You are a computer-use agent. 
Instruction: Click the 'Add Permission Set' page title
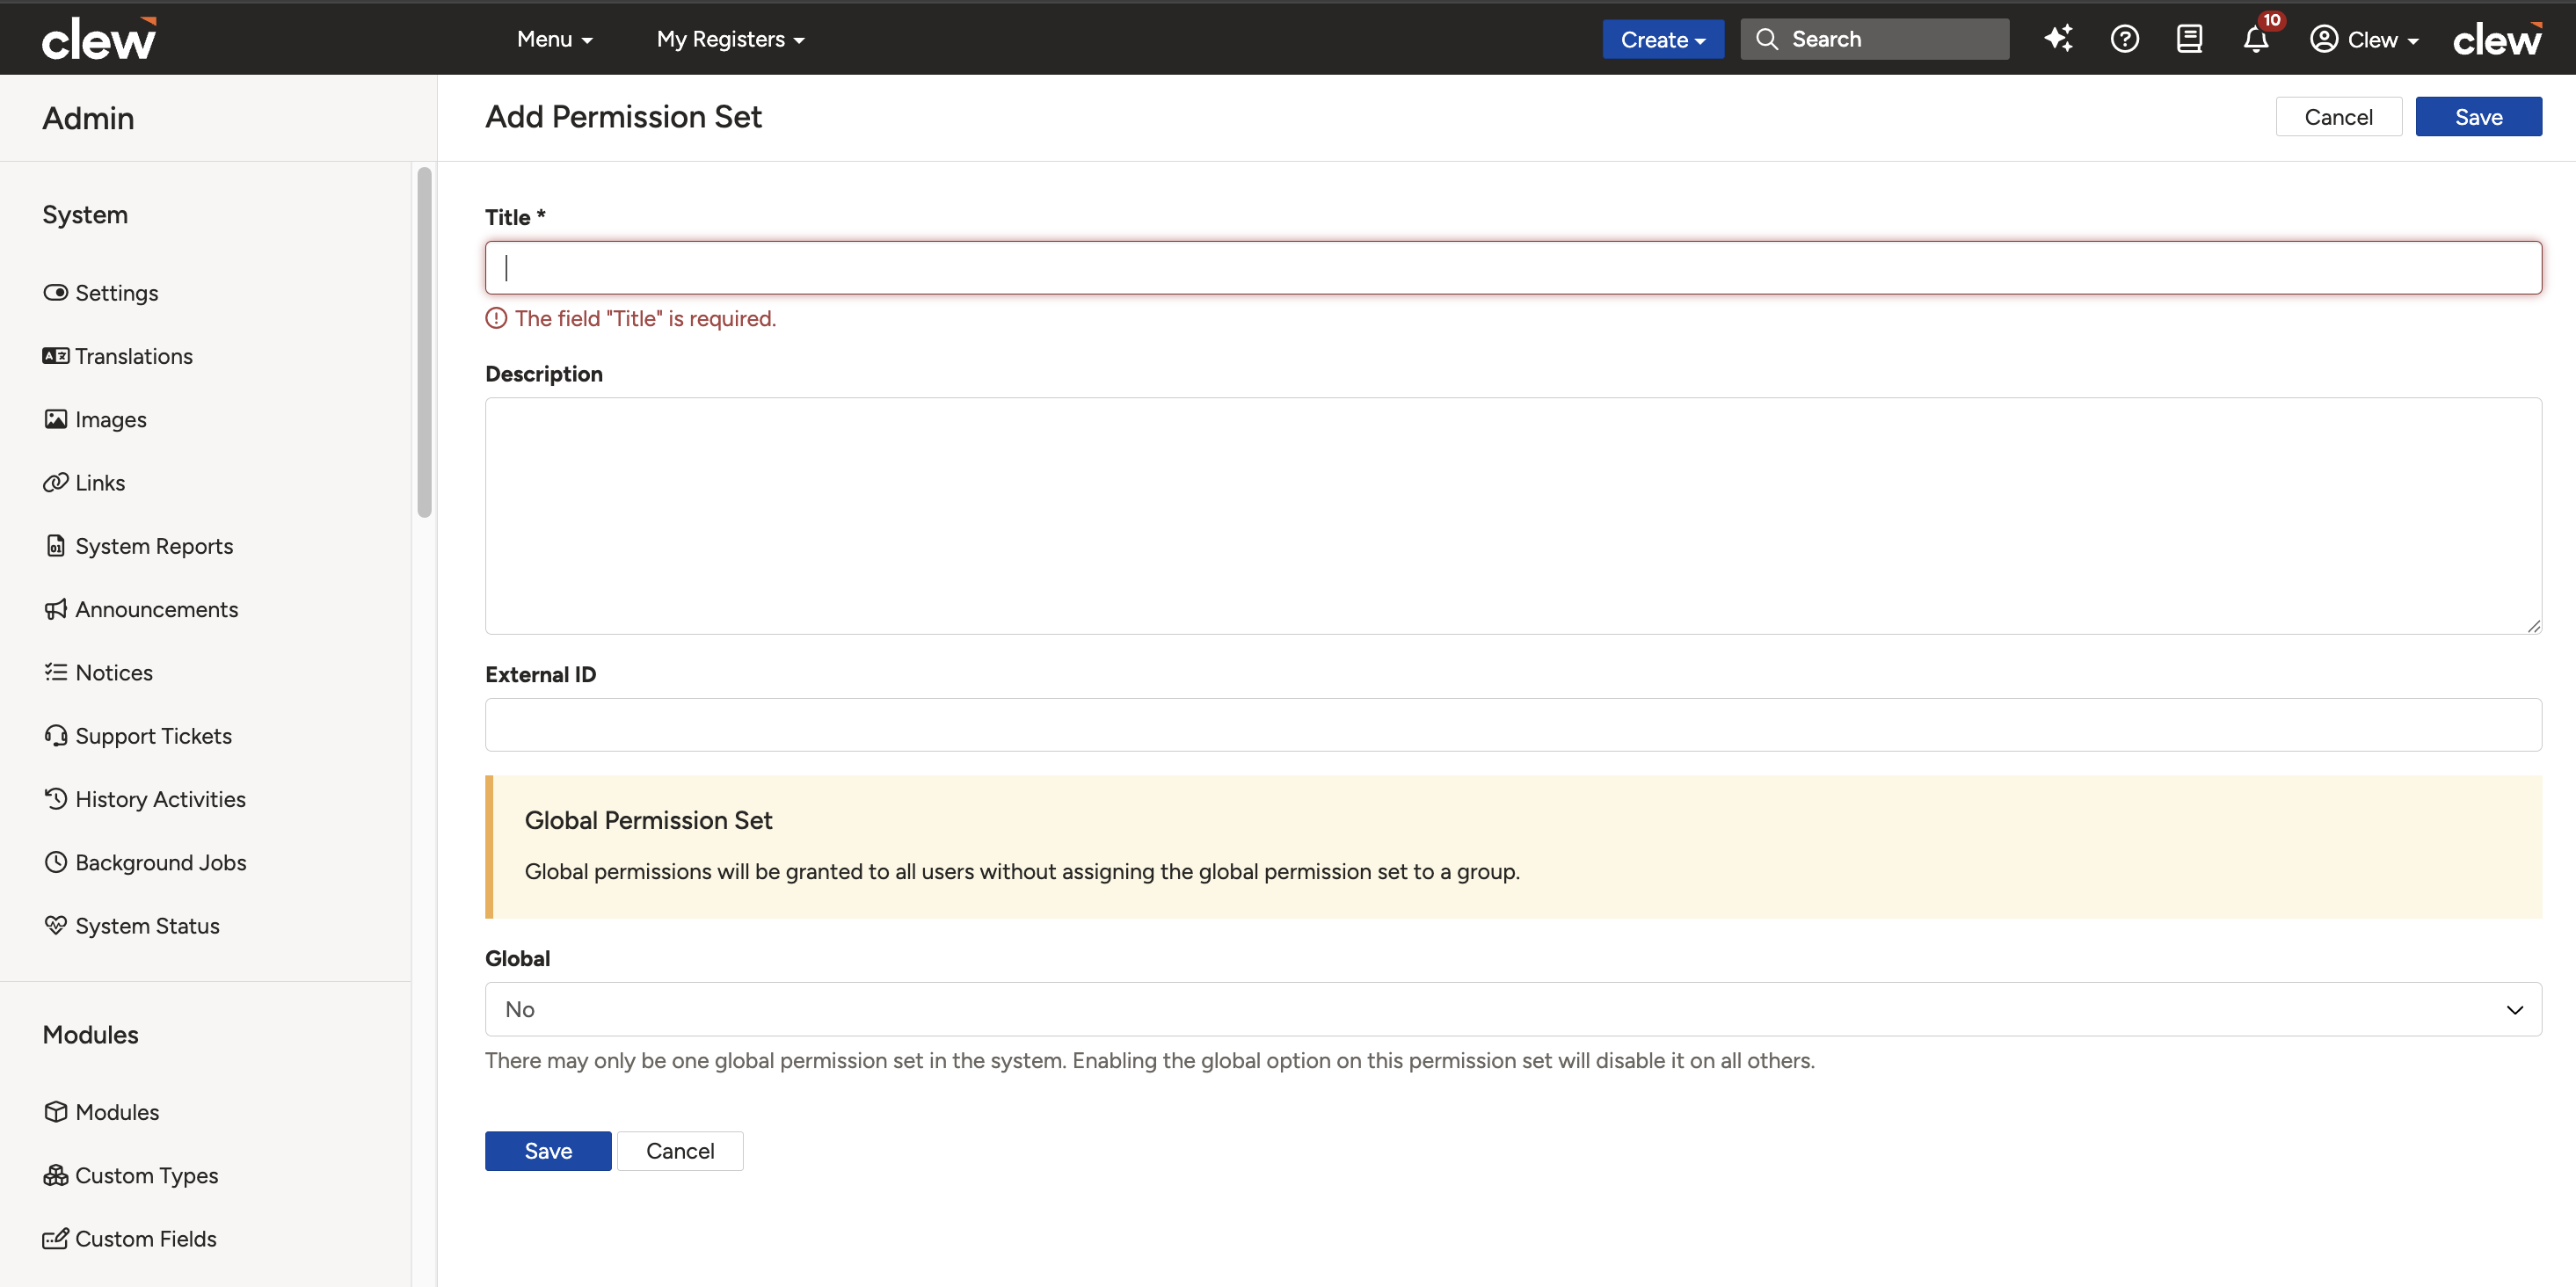[623, 116]
